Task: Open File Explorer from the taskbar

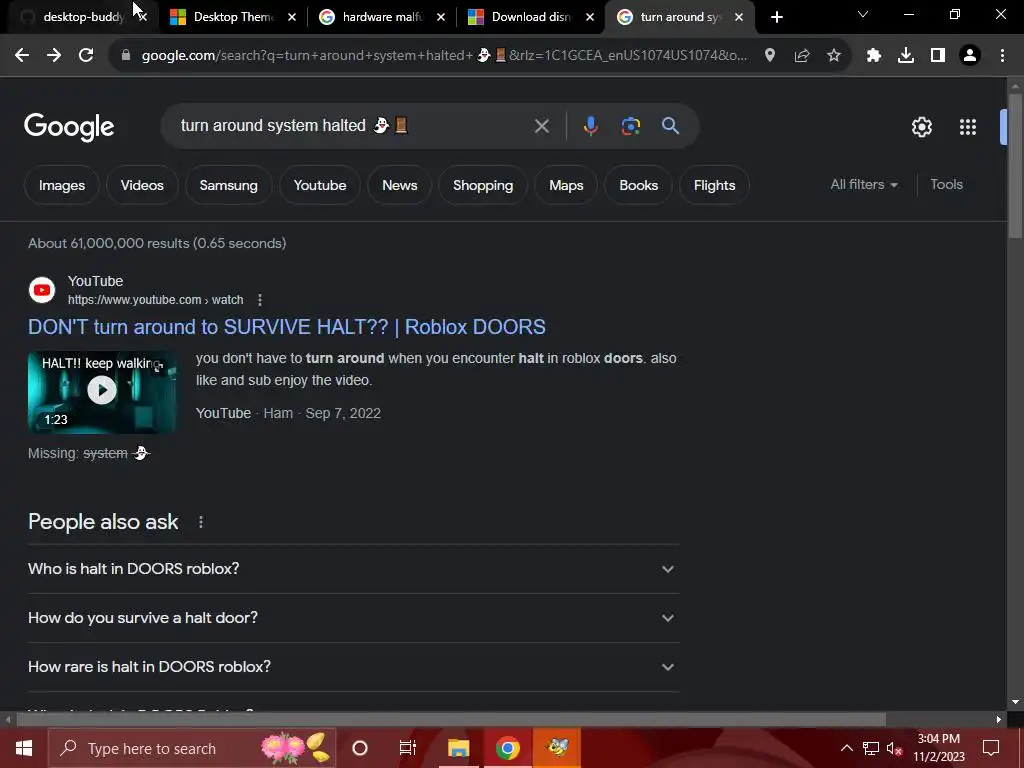Action: (x=458, y=748)
